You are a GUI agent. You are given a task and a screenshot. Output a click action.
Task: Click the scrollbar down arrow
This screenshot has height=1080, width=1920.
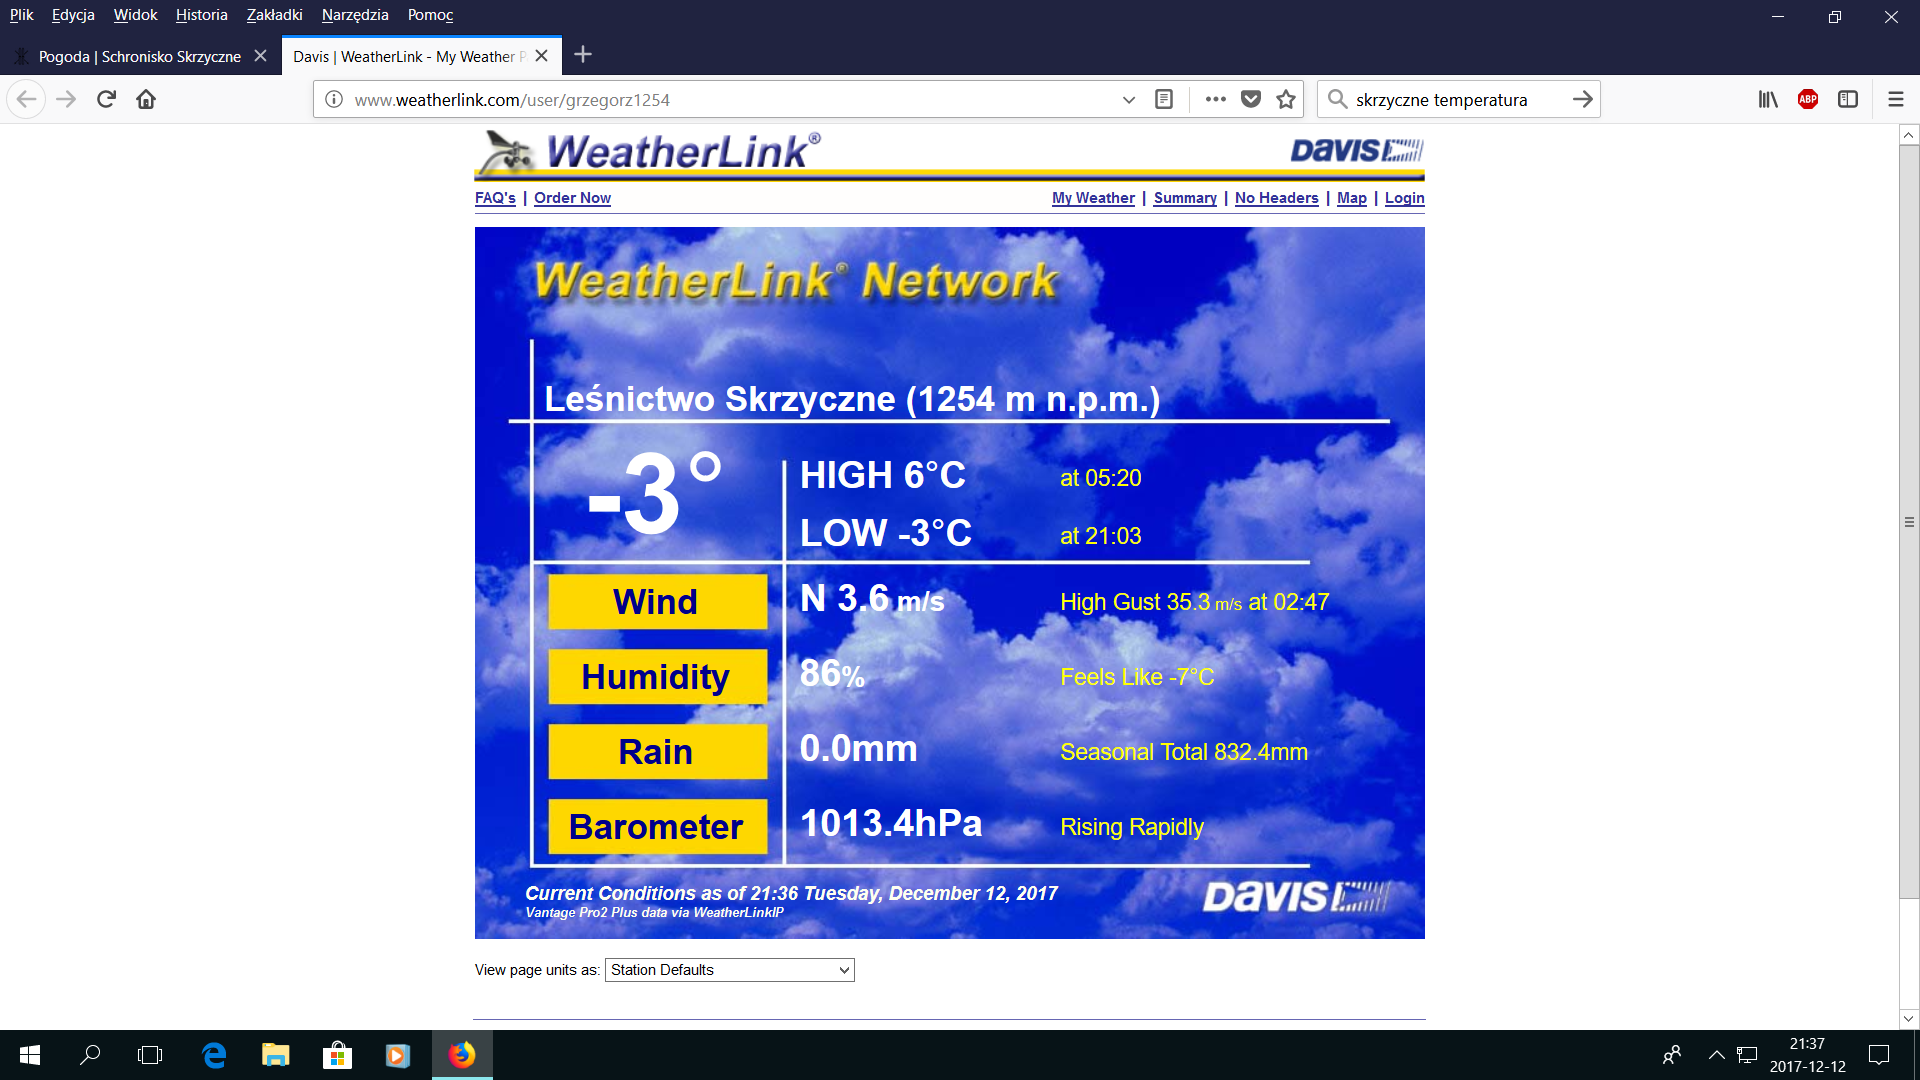(1909, 1019)
